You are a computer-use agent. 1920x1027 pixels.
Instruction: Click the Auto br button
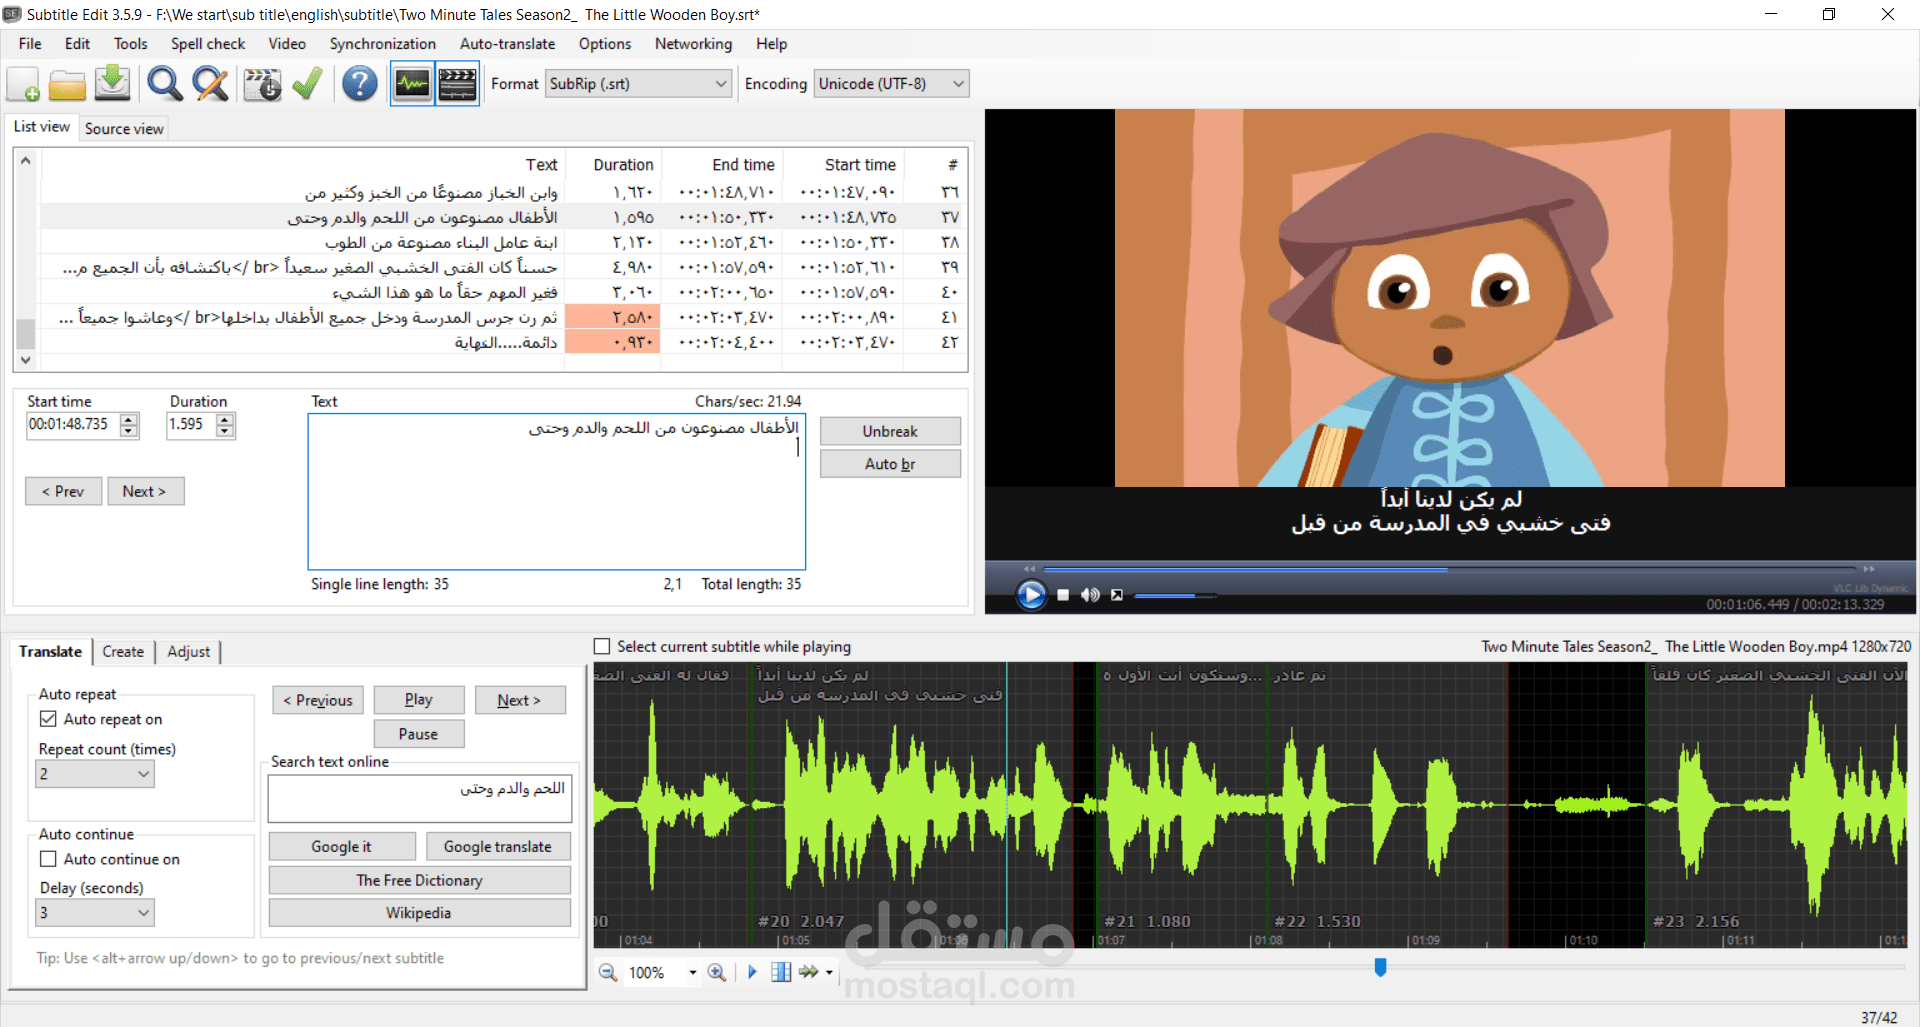(890, 464)
